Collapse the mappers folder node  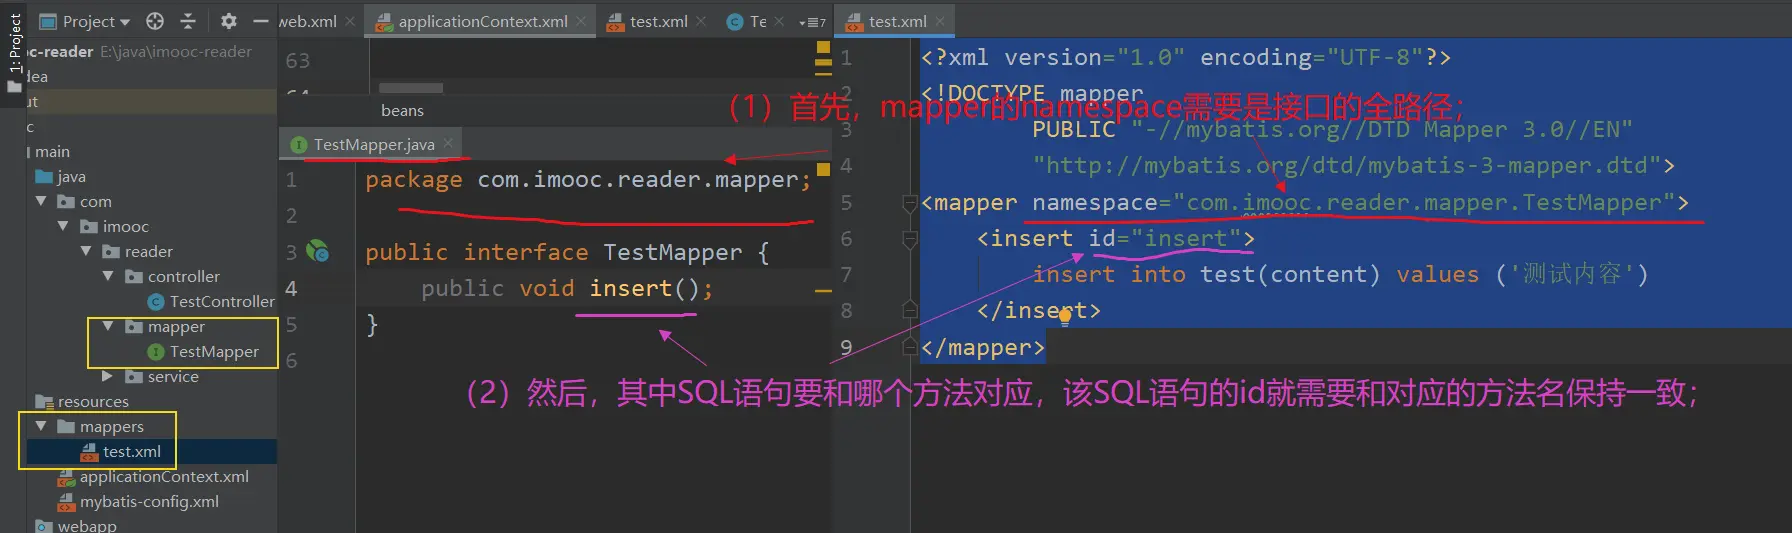[41, 426]
